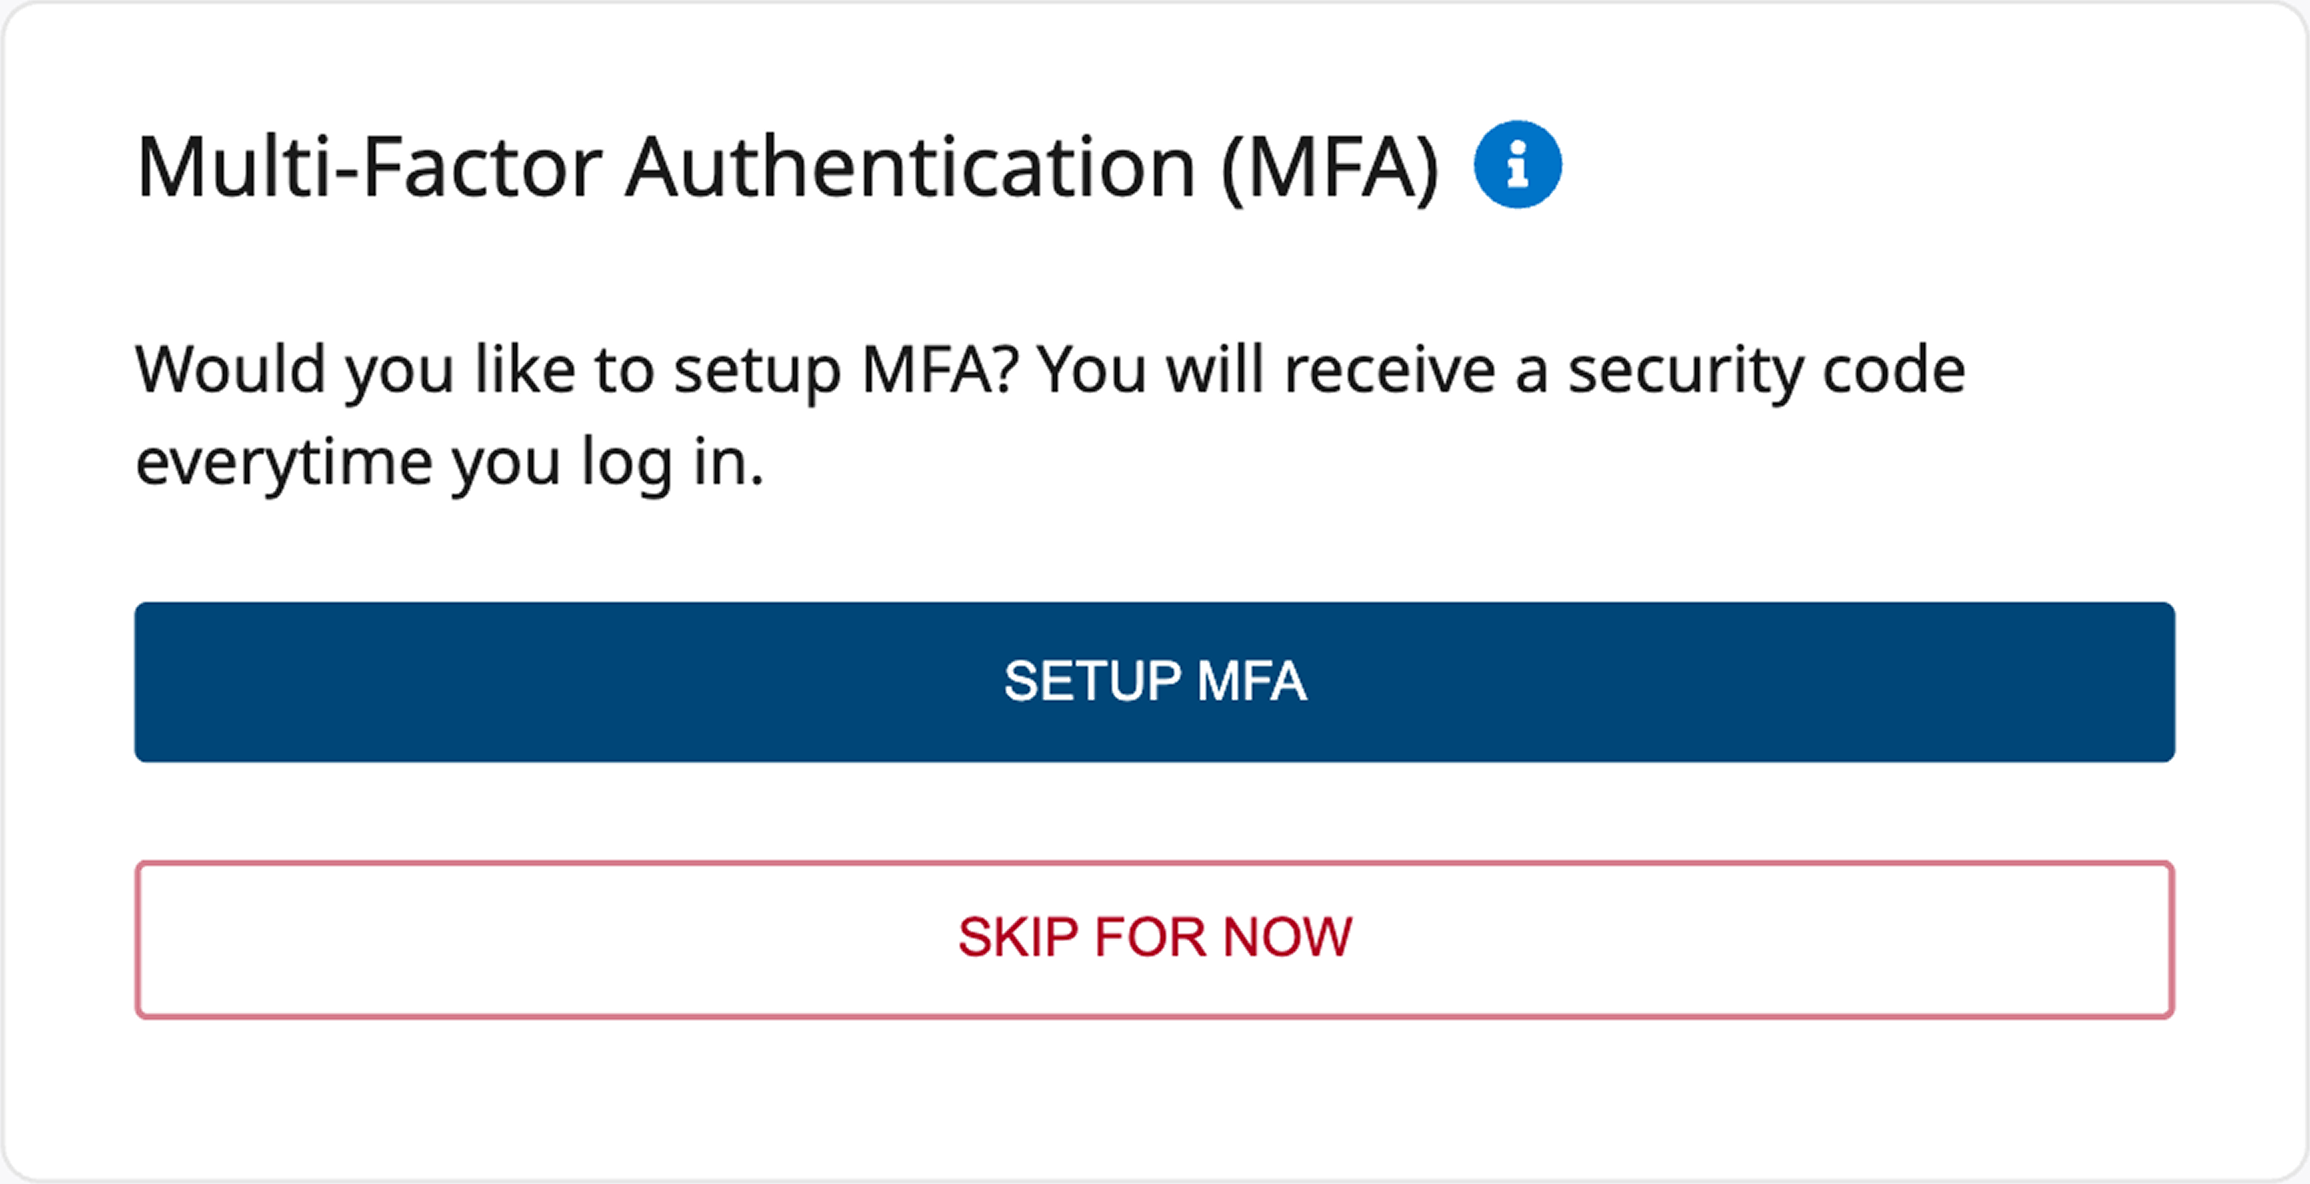Screen dimensions: 2310x1184
Task: Reveal the MFA explanation from the info circle
Action: 1517,164
